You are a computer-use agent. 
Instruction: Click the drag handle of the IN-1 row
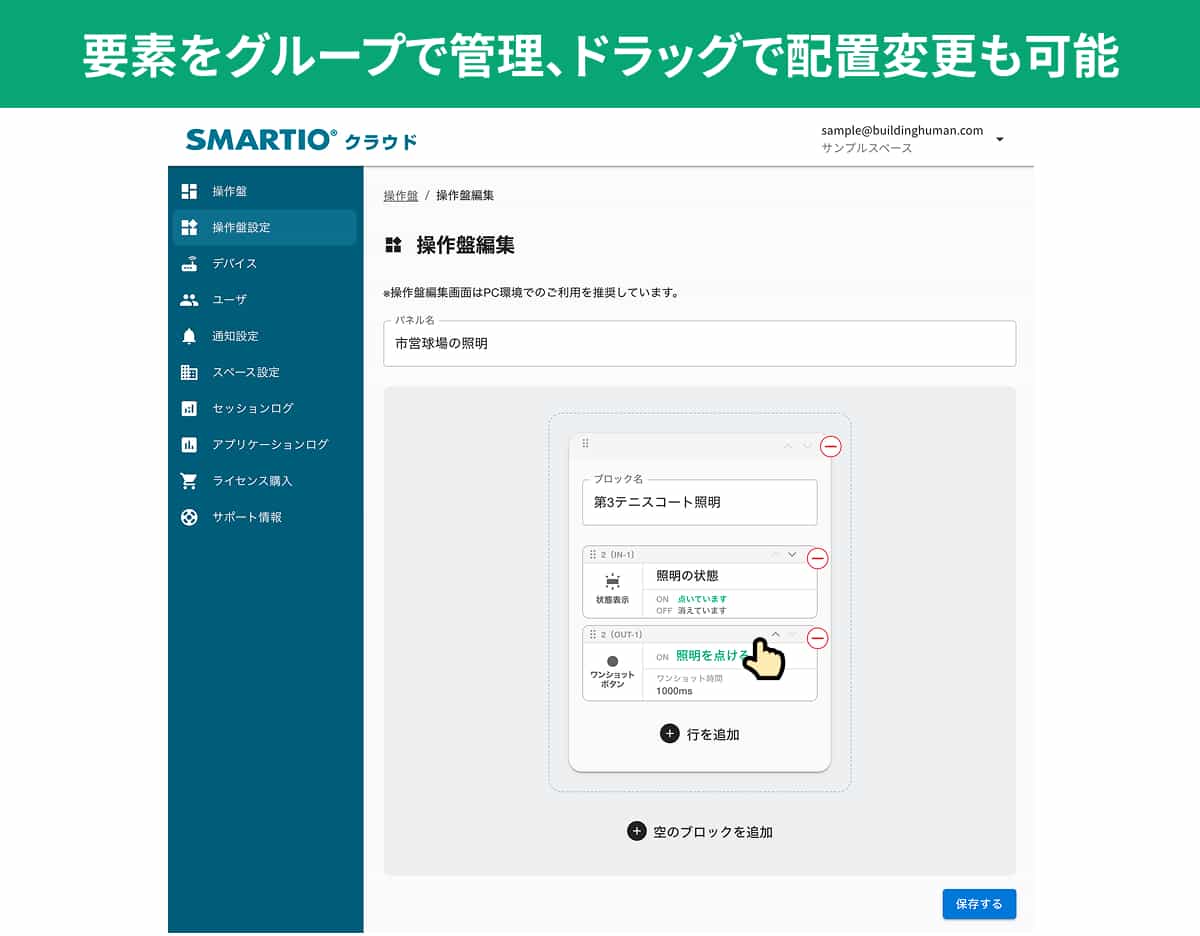coord(592,554)
